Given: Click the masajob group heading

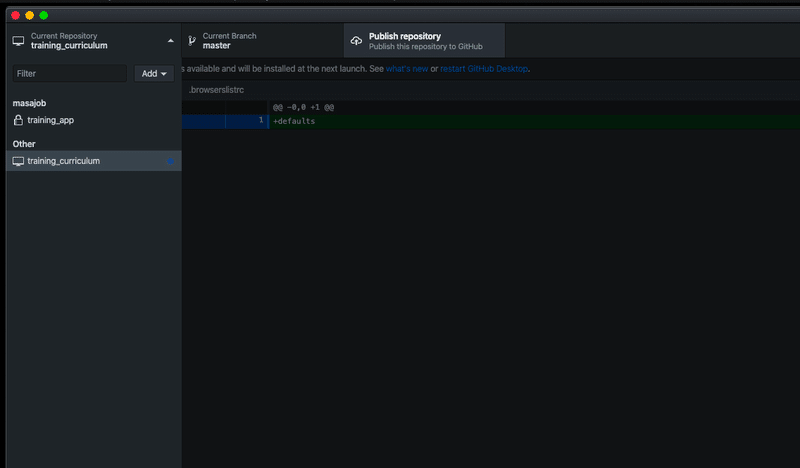Looking at the screenshot, I should pyautogui.click(x=29, y=103).
